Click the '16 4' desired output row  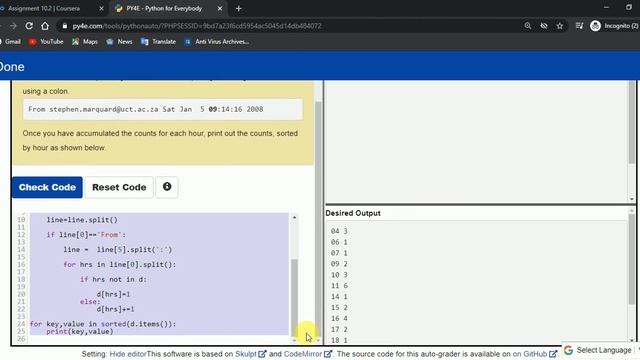pyautogui.click(x=339, y=318)
